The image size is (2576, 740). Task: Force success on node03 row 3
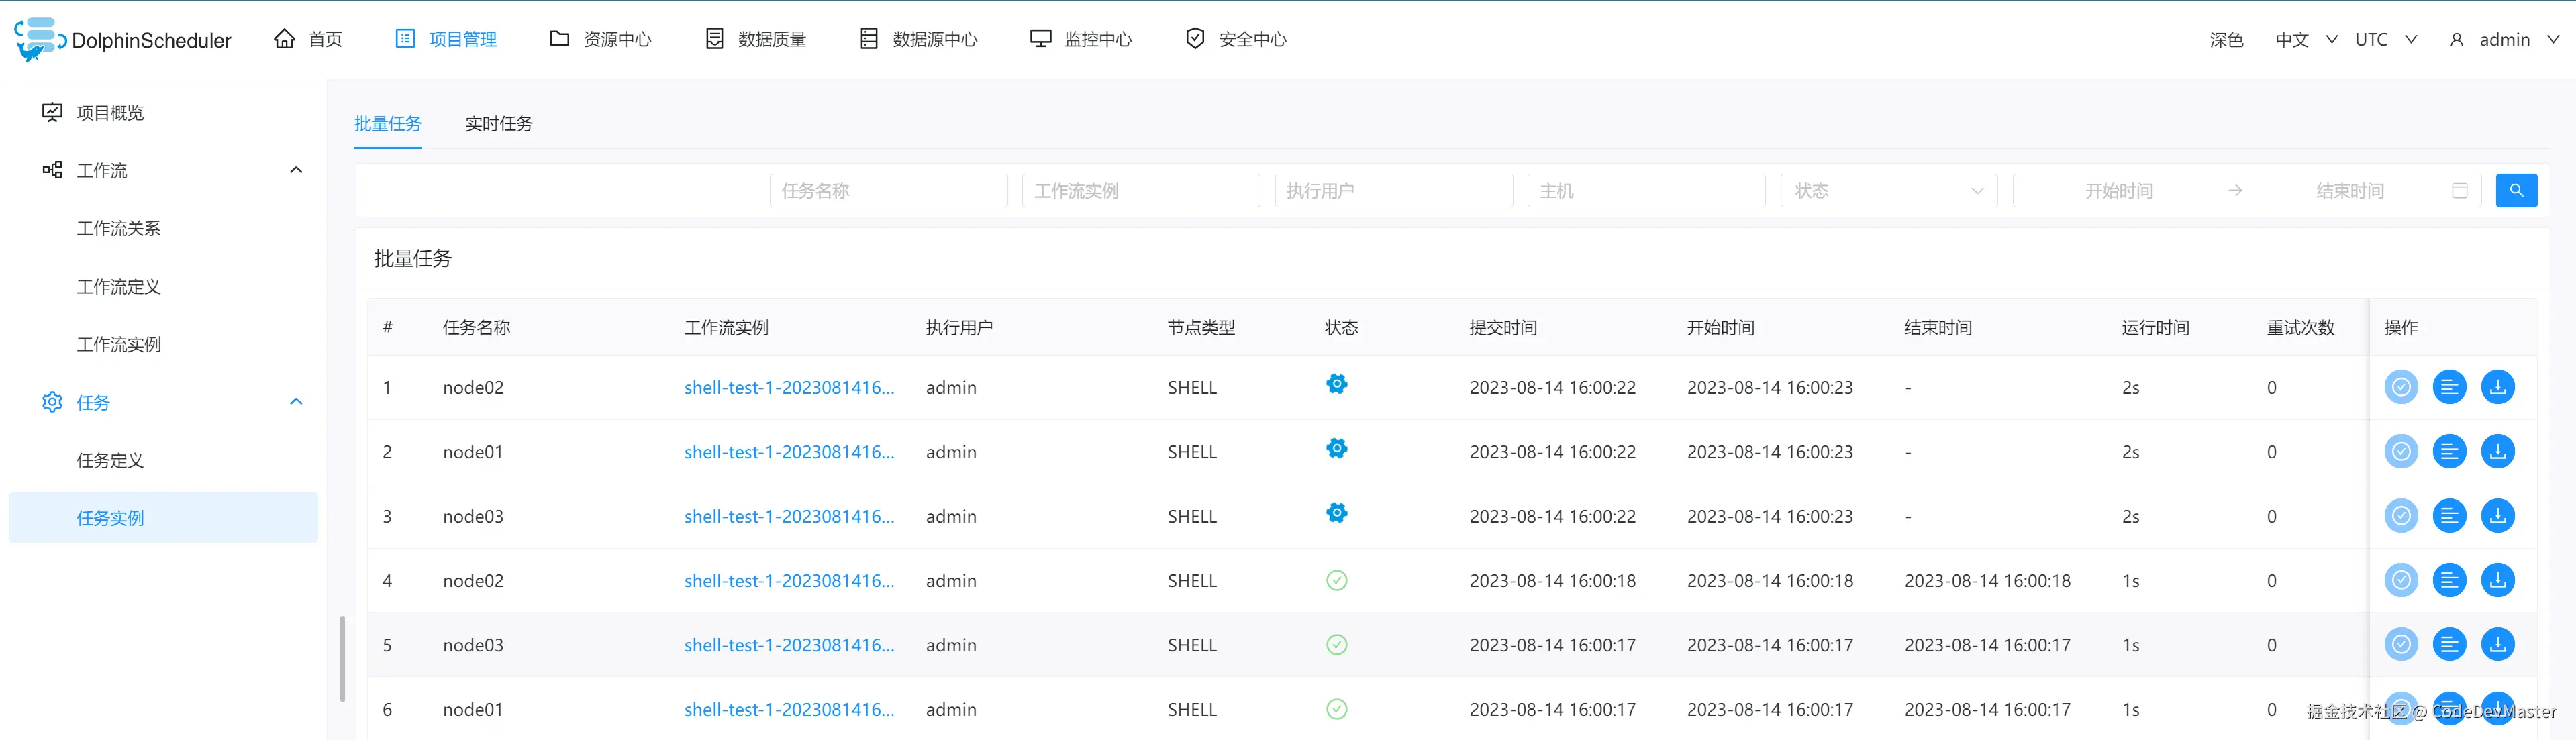pyautogui.click(x=2400, y=516)
